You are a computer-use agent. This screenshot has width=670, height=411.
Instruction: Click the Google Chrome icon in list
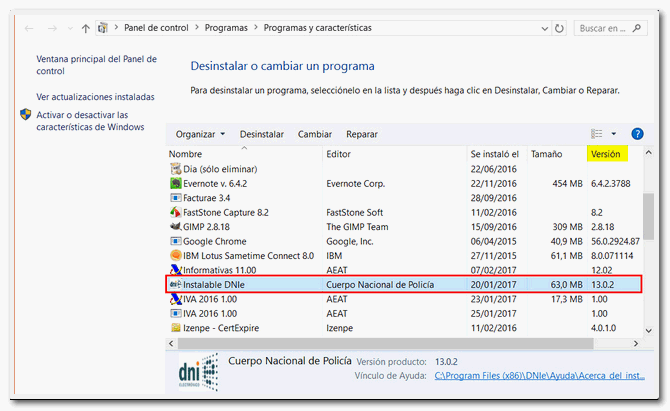click(x=175, y=241)
